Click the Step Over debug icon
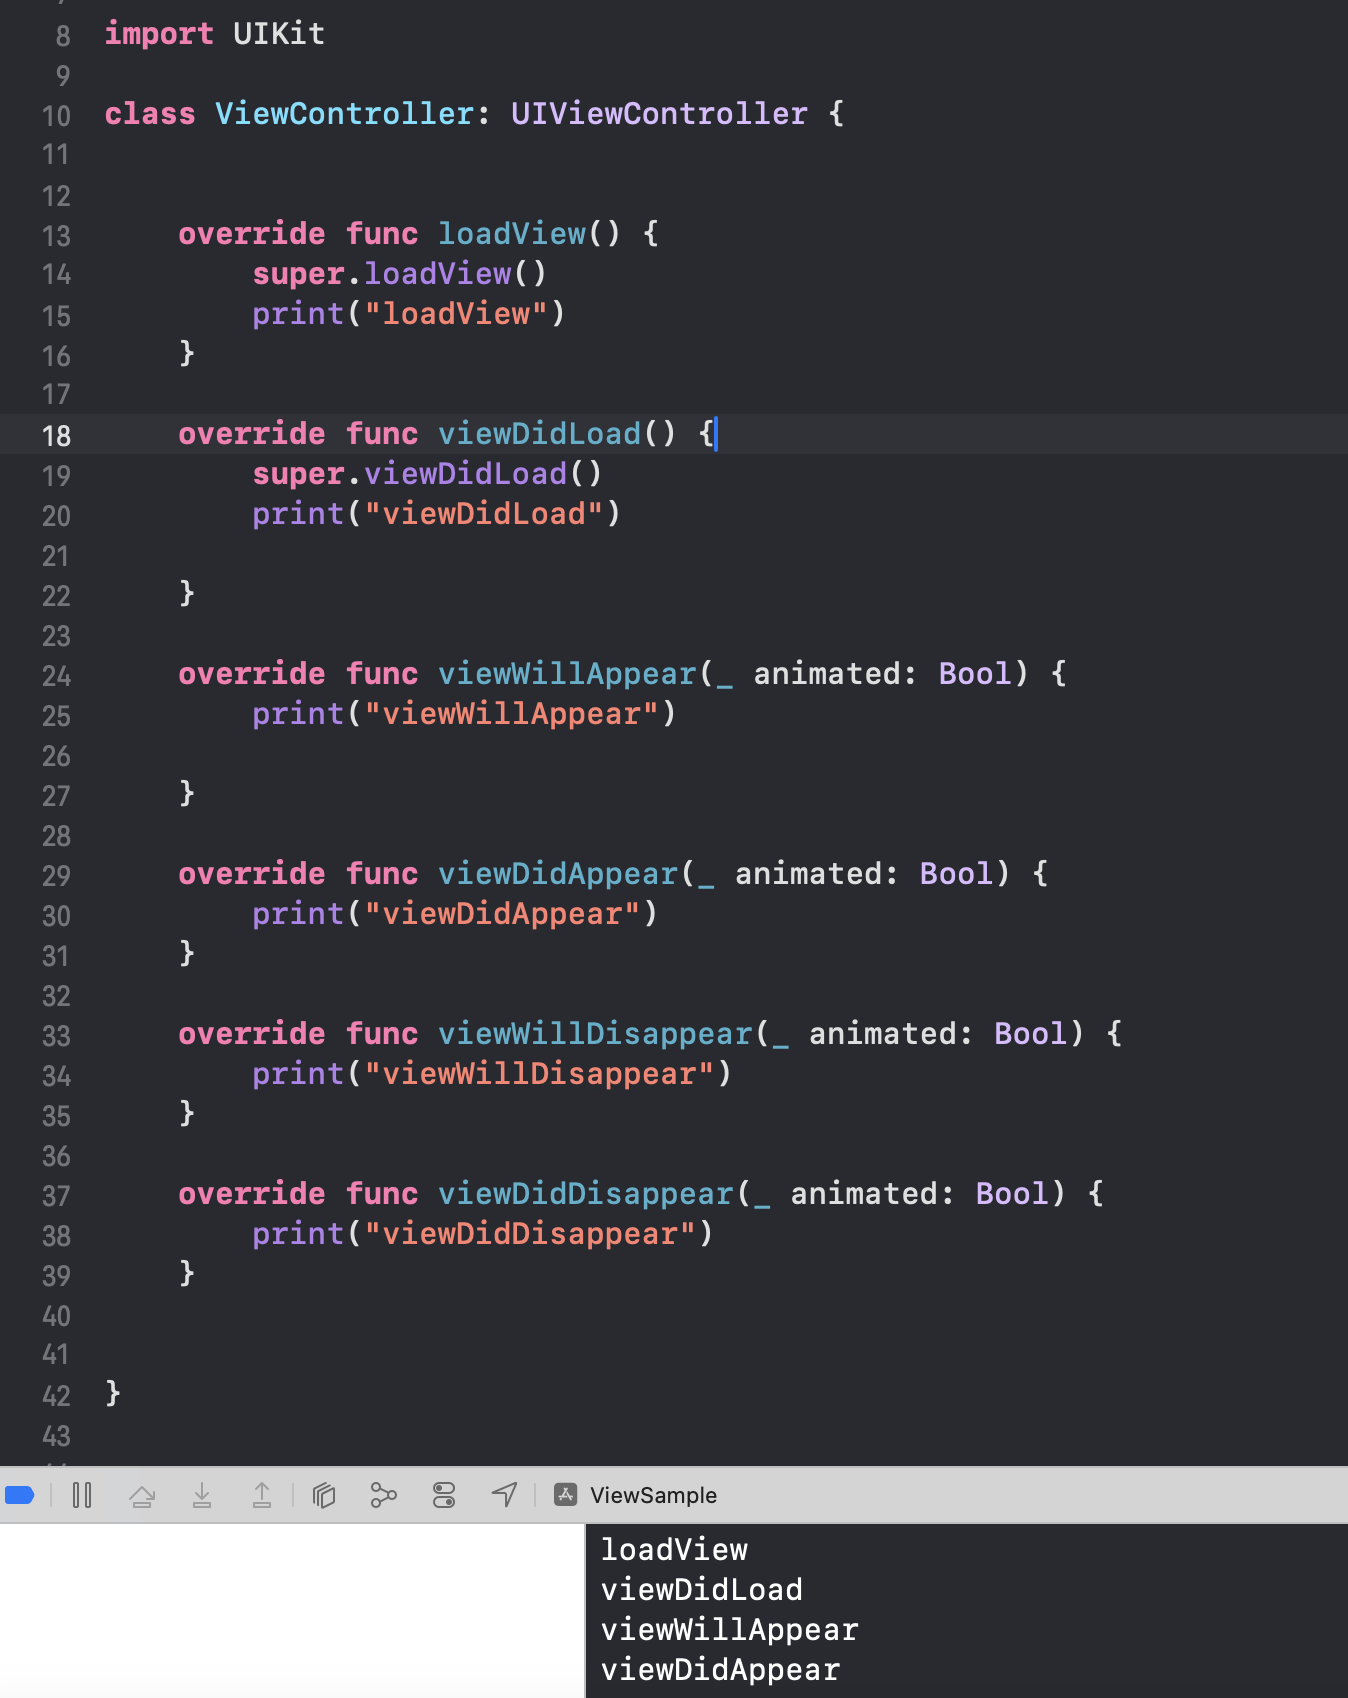 (x=142, y=1495)
